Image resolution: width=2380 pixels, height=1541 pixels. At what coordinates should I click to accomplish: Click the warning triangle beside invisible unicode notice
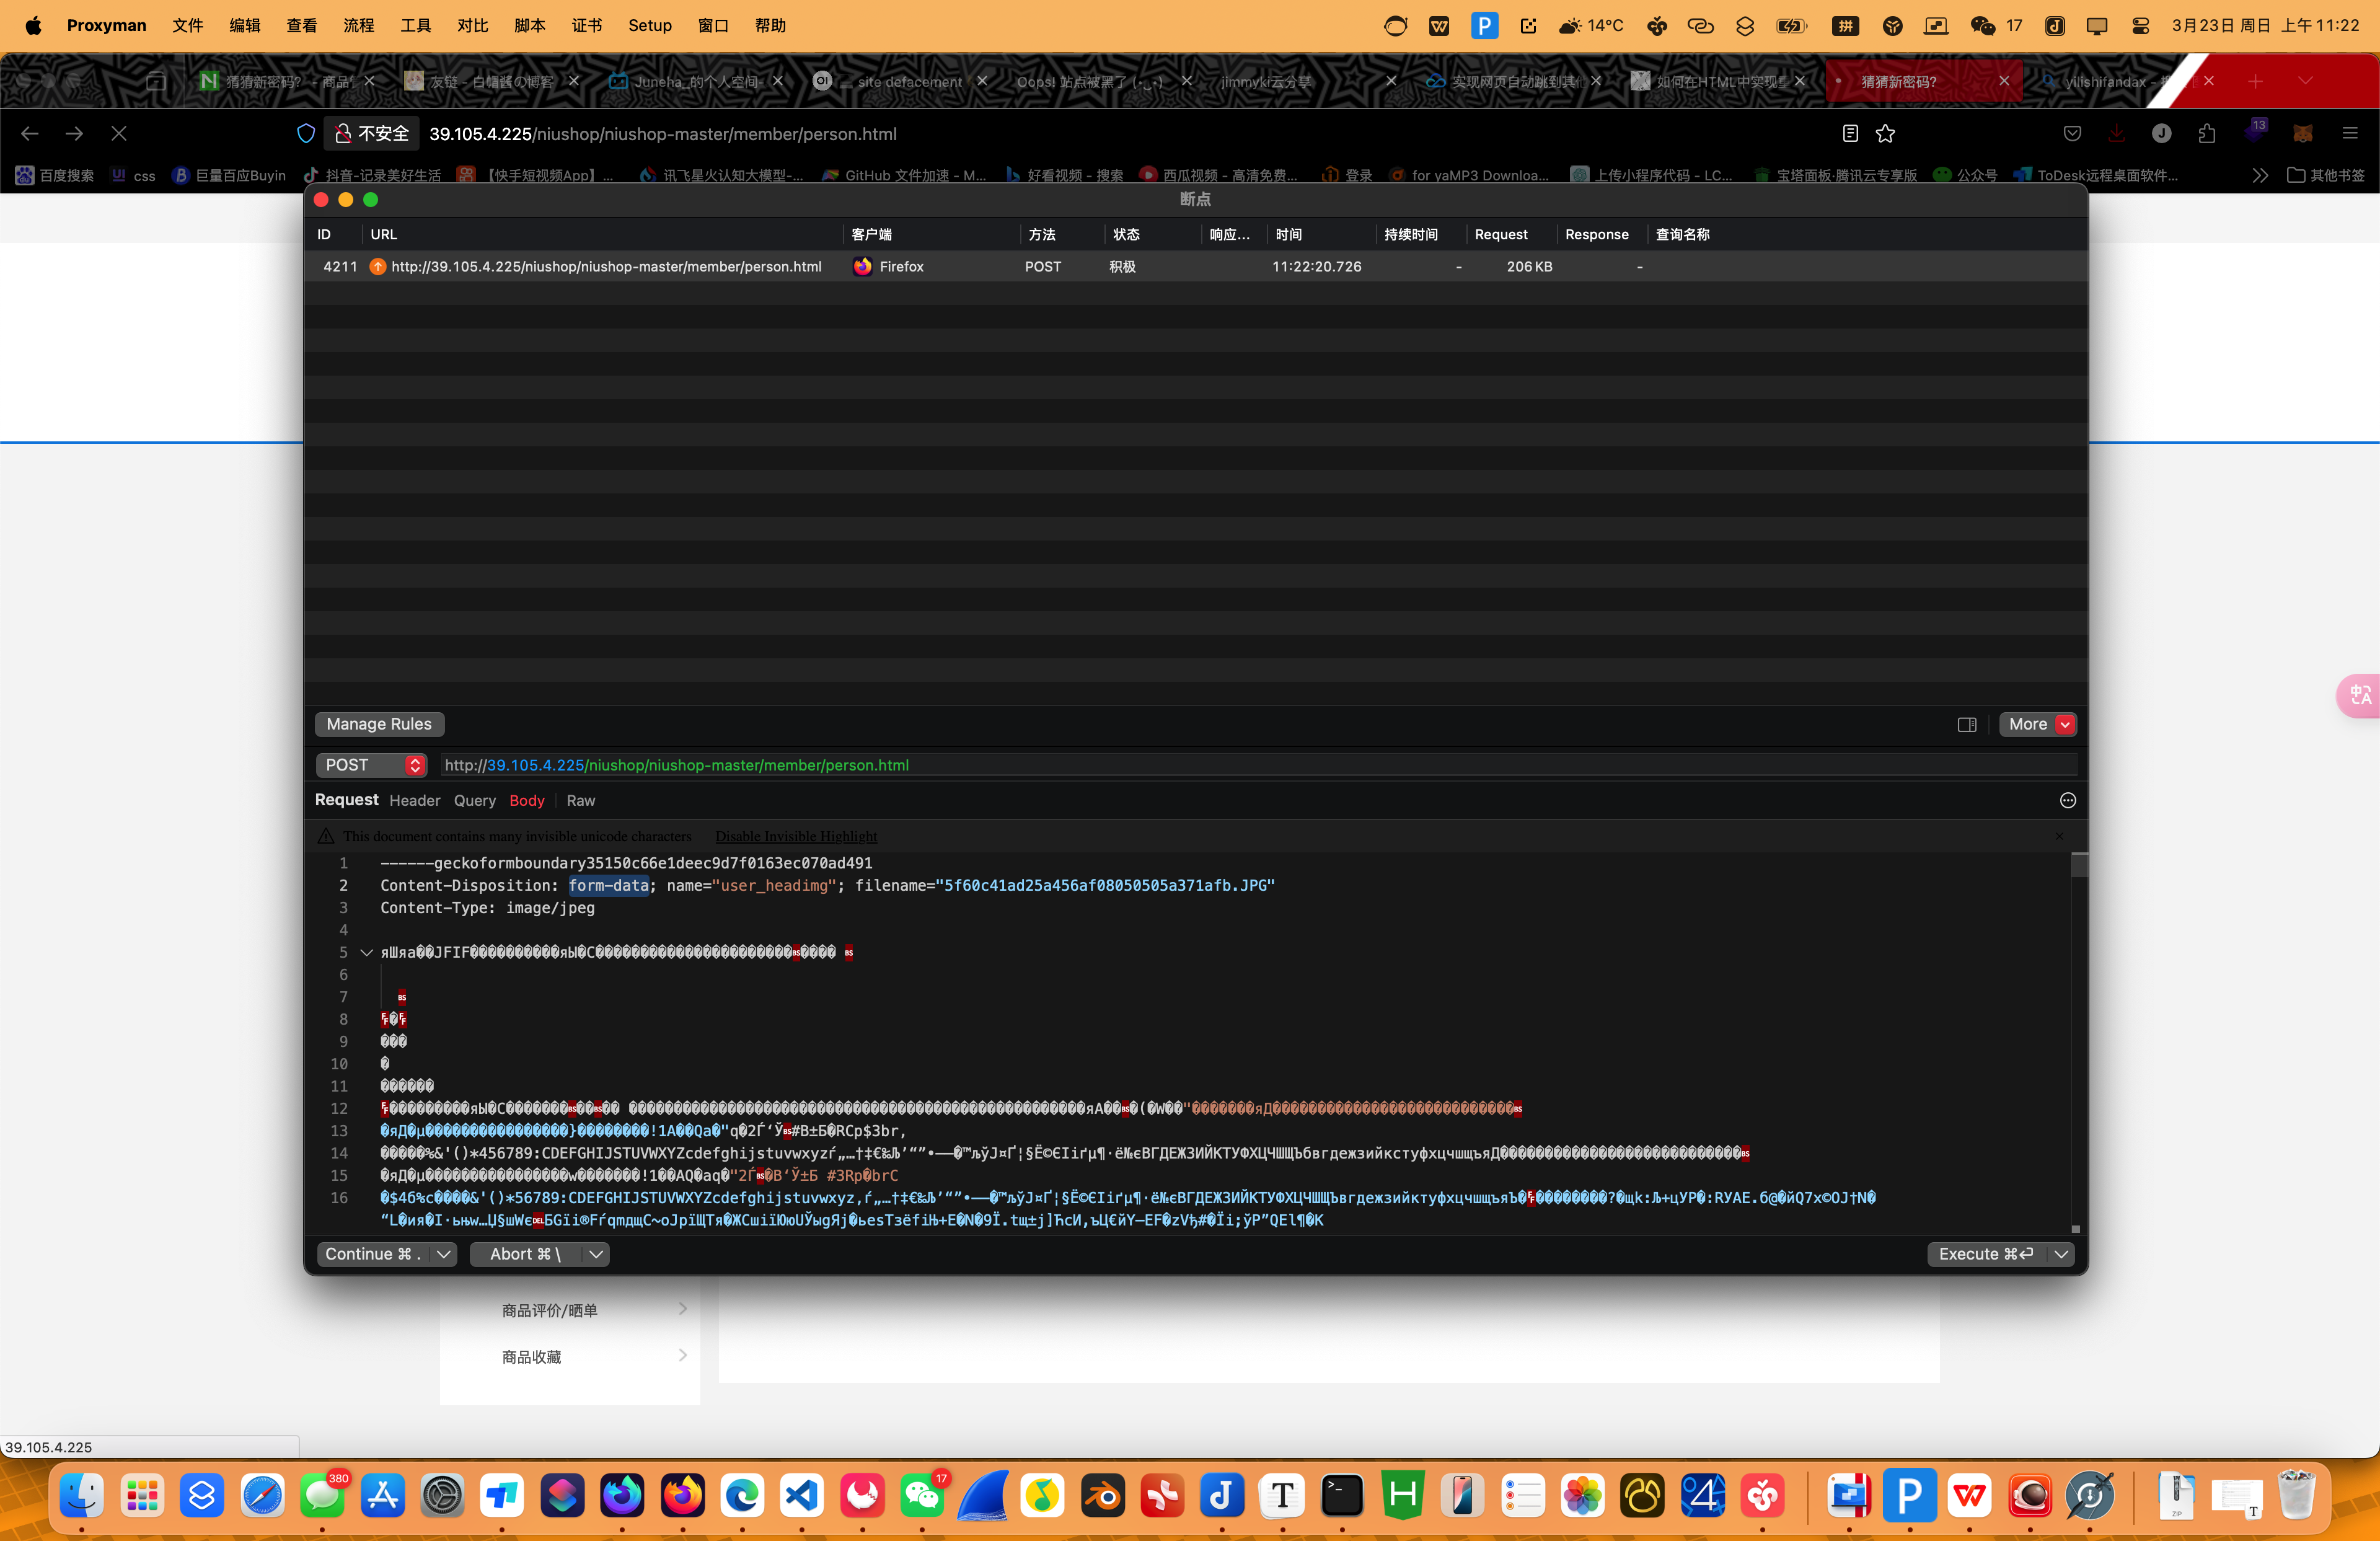(326, 836)
